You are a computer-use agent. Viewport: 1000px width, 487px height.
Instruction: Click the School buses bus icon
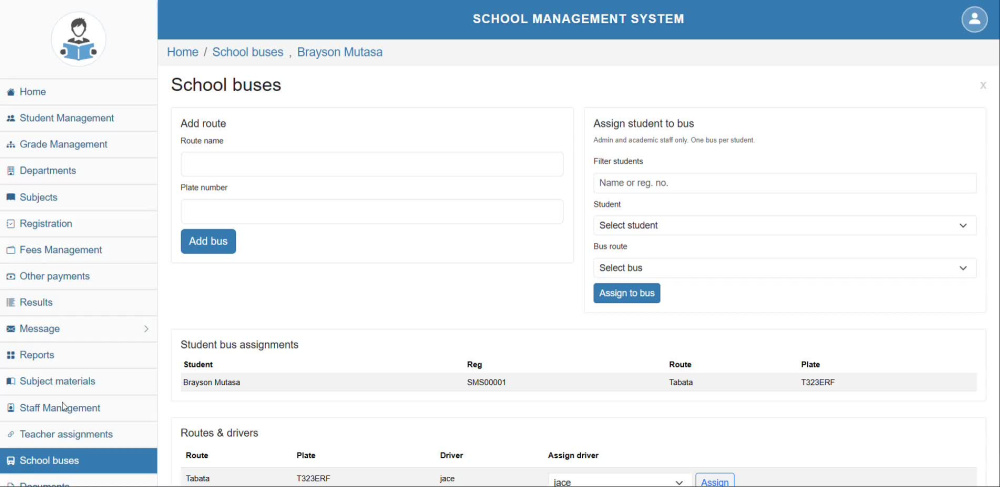click(10, 460)
